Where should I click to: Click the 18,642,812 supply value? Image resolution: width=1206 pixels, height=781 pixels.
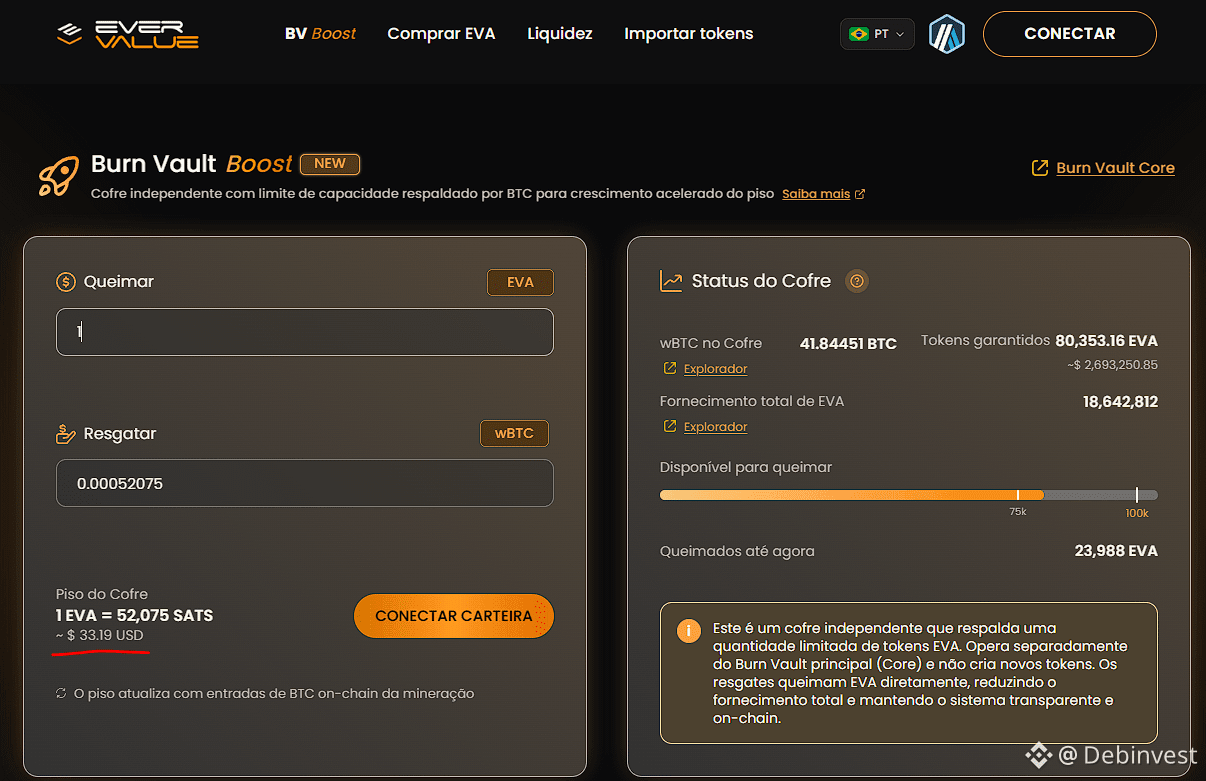pos(1120,402)
